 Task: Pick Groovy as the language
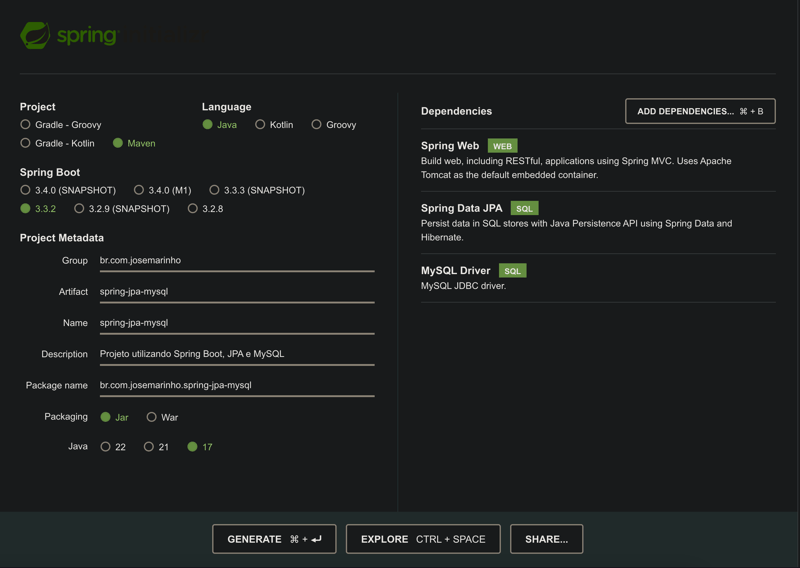pos(334,125)
